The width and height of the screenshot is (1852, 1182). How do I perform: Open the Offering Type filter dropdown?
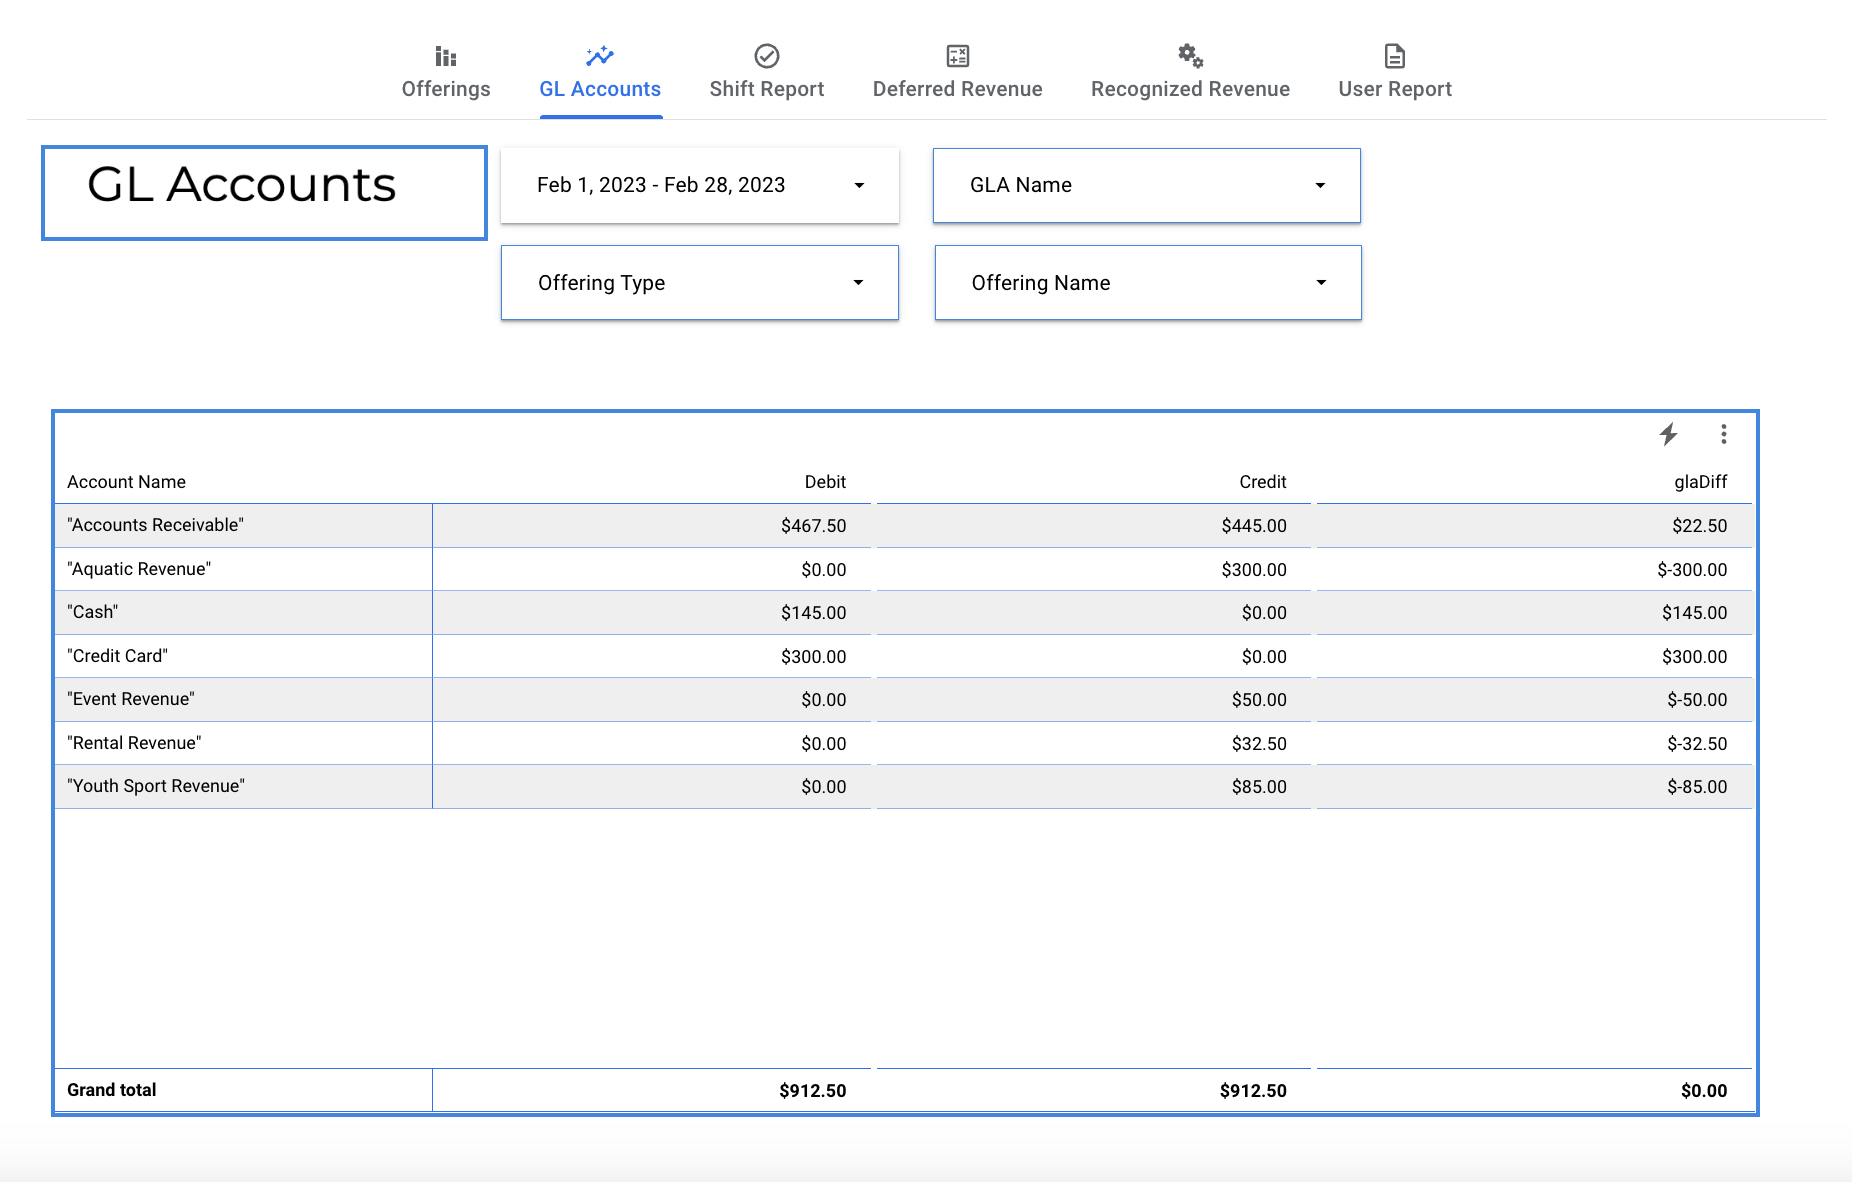pyautogui.click(x=700, y=283)
